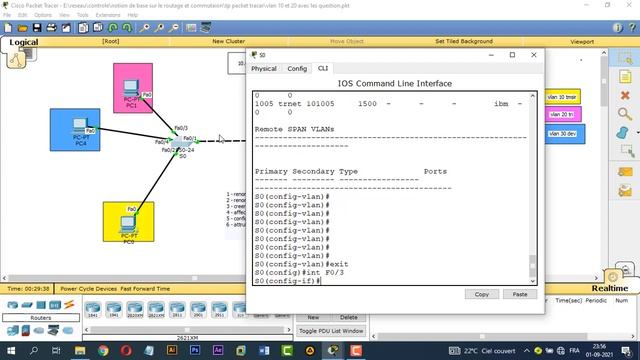Pick the 1841 router model
The image size is (640, 360).
pyautogui.click(x=93, y=310)
